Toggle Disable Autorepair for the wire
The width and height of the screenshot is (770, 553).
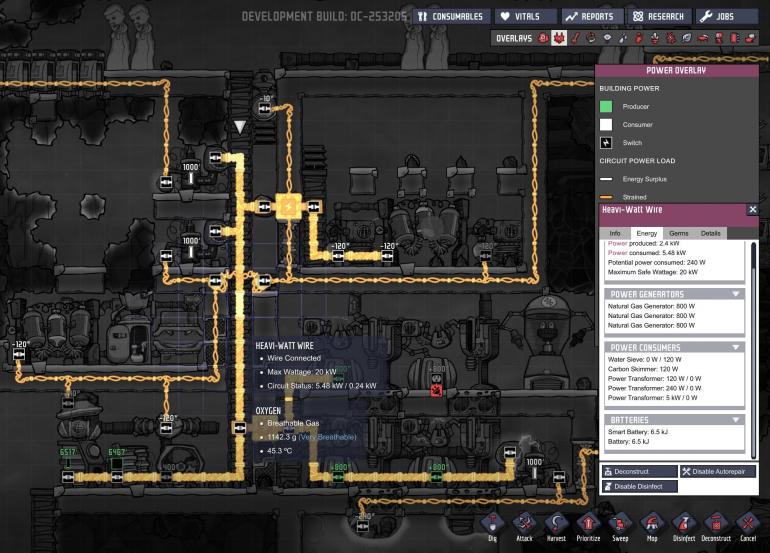point(718,471)
